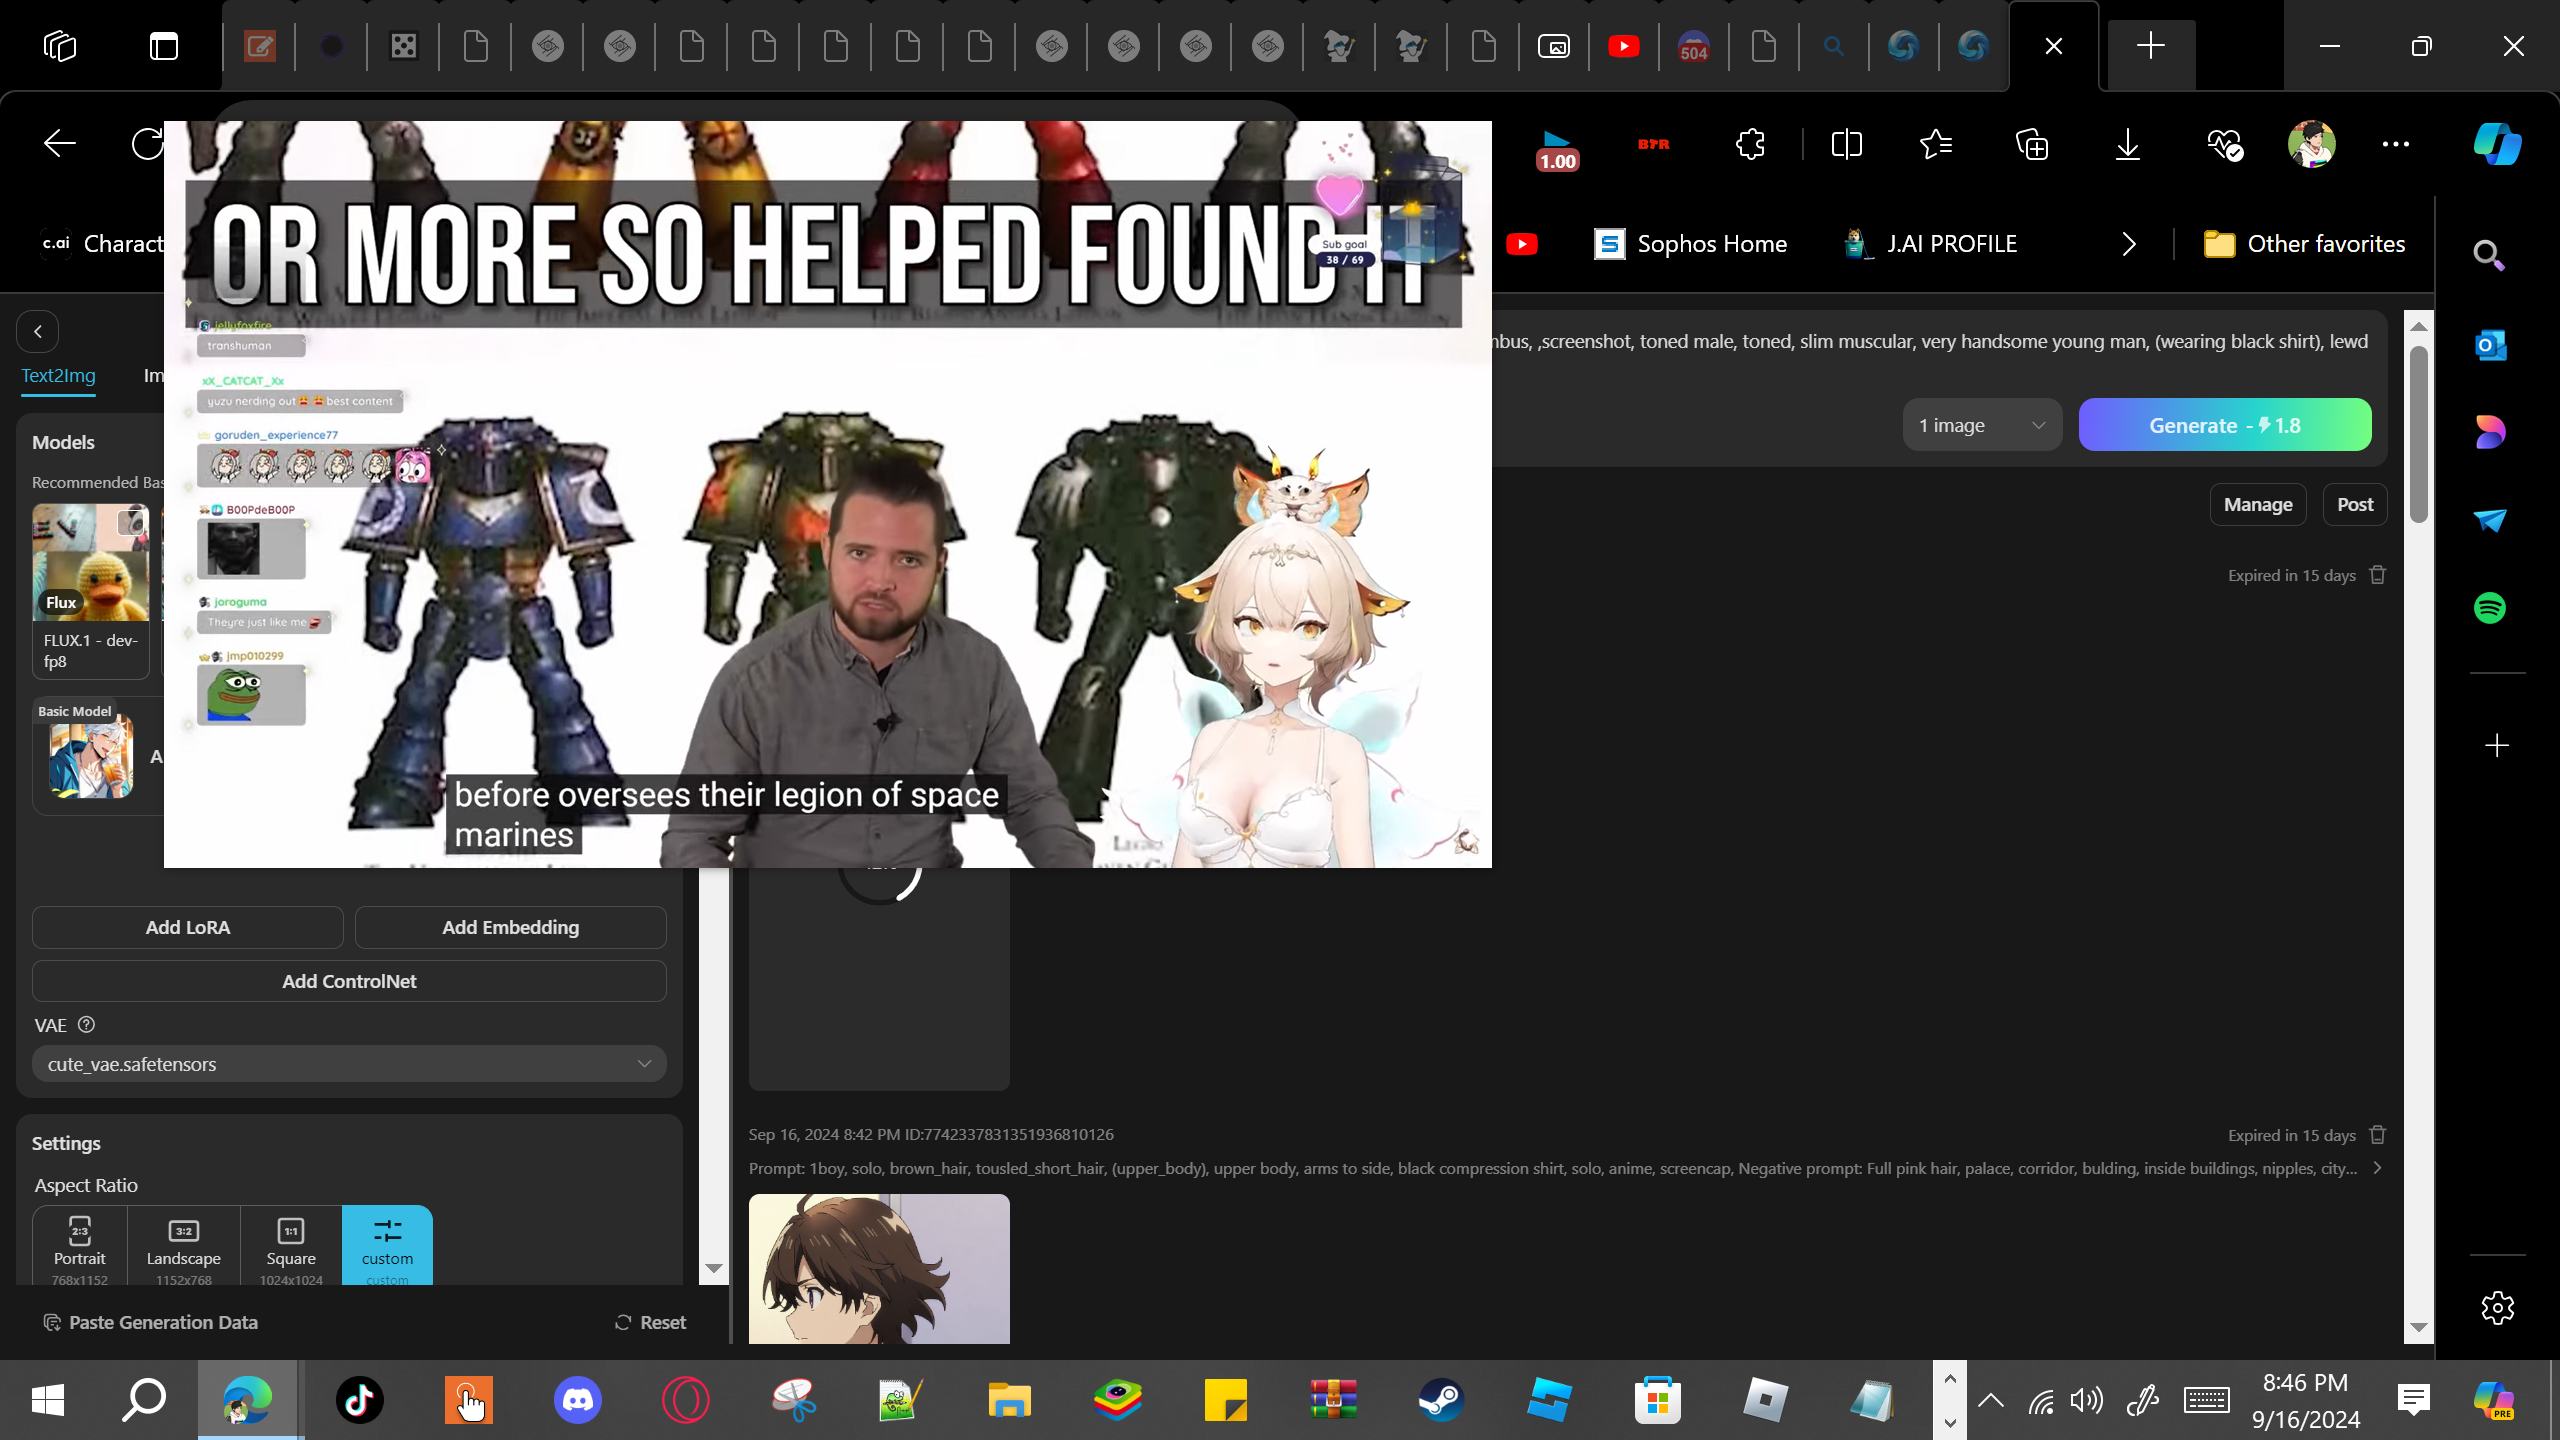
Task: Select the custom aspect ratio
Action: 387,1246
